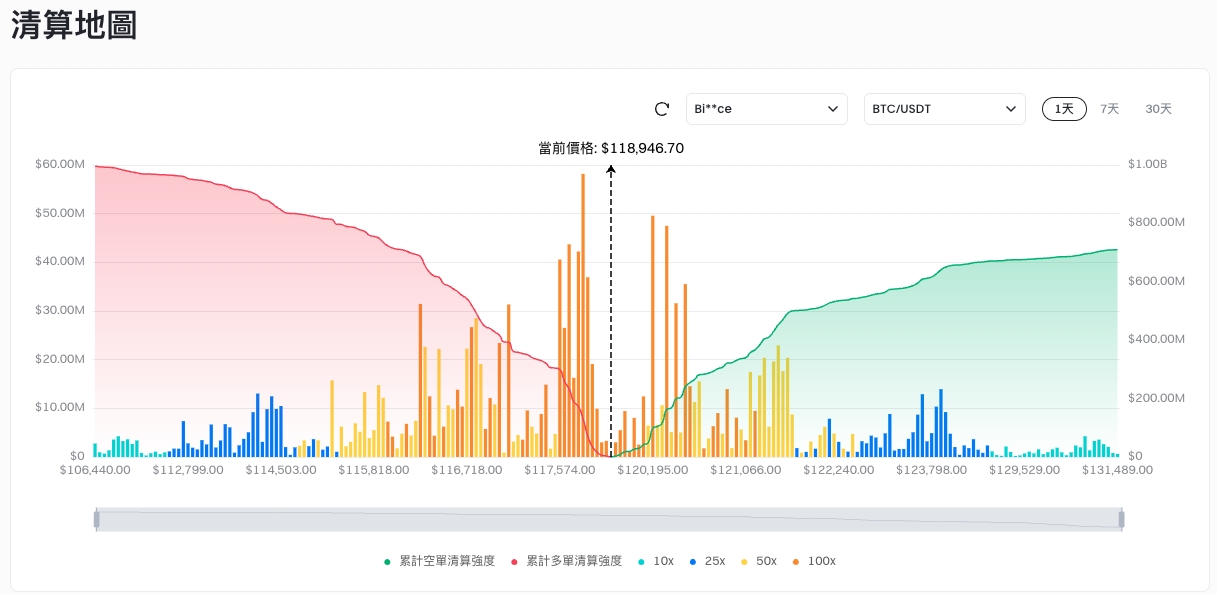Click the refresh chart icon
This screenshot has height=595, width=1217.
tap(661, 109)
